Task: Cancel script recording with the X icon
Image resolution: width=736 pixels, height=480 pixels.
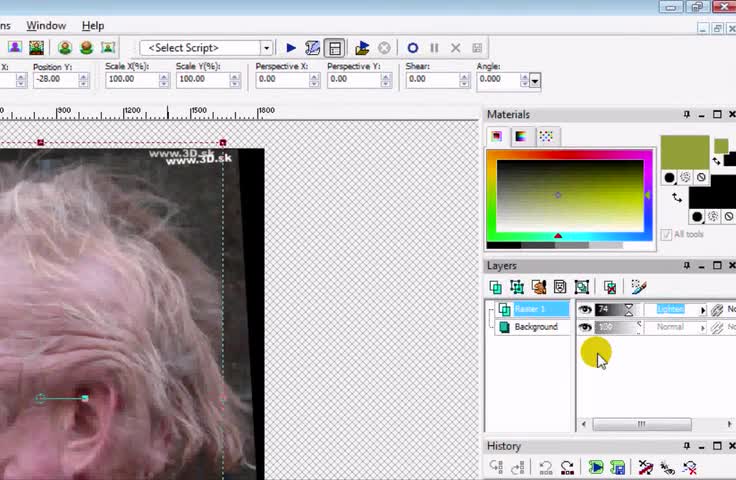Action: [455, 48]
